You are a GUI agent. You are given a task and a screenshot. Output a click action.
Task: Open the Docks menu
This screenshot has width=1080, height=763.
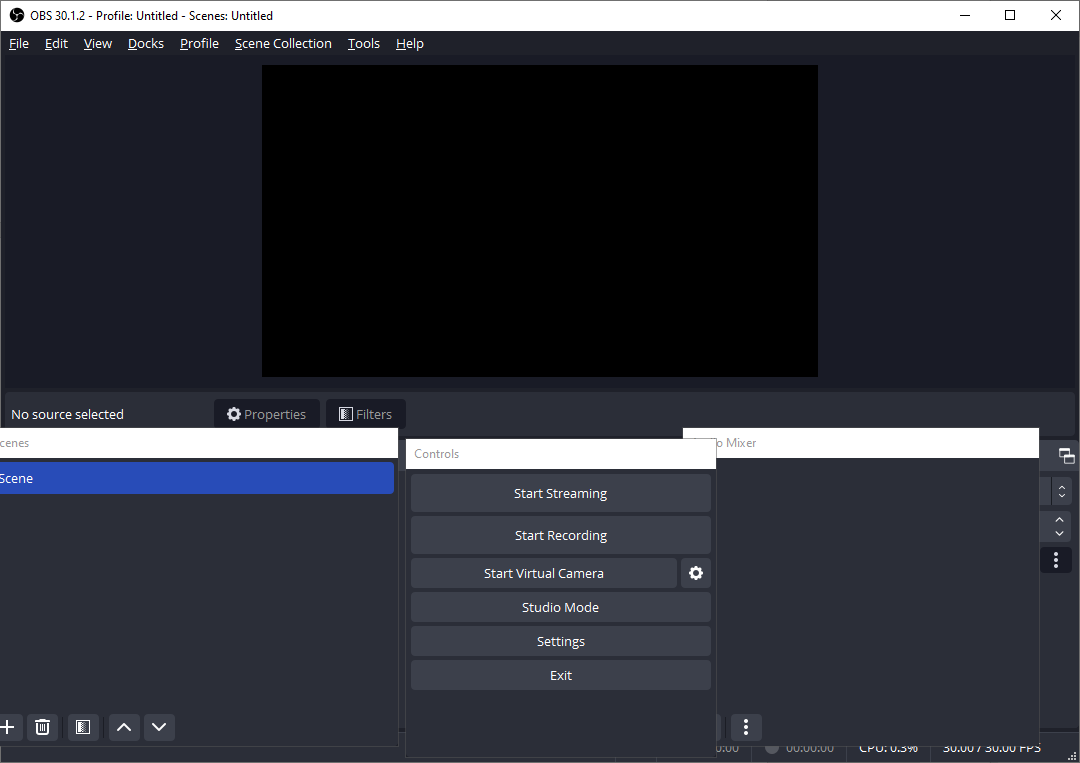(x=145, y=43)
